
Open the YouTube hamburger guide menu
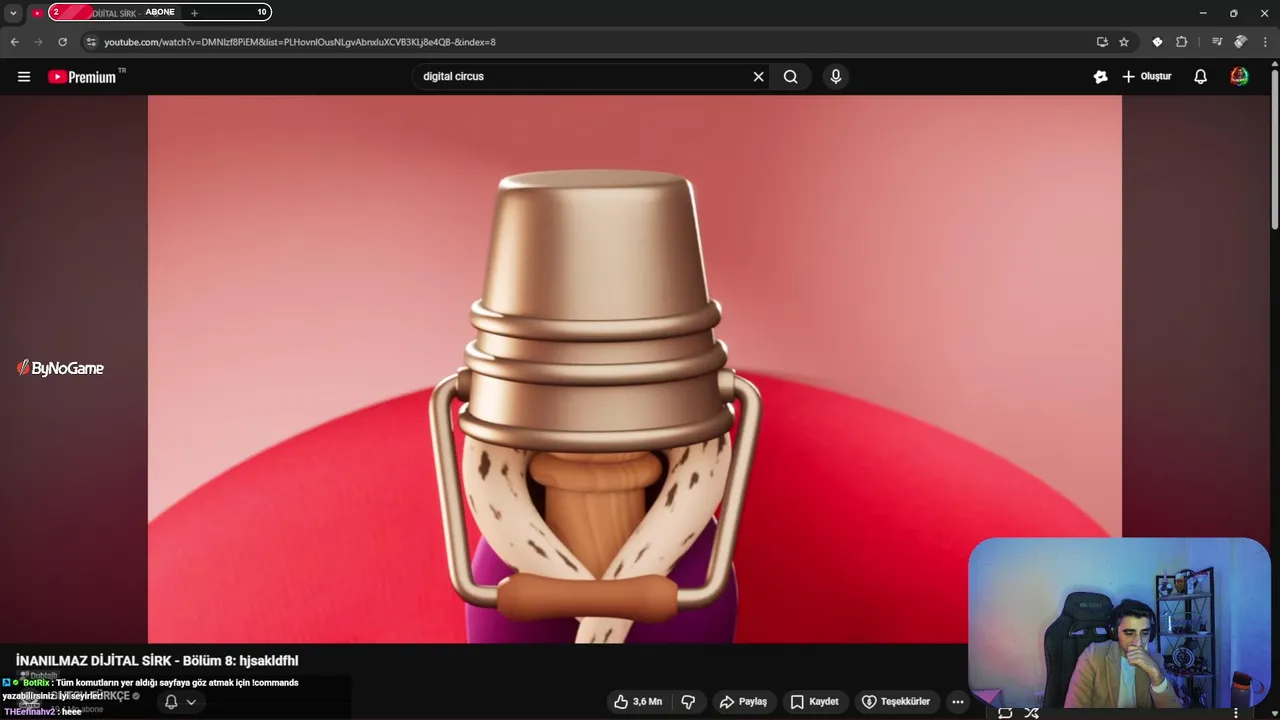pos(24,77)
